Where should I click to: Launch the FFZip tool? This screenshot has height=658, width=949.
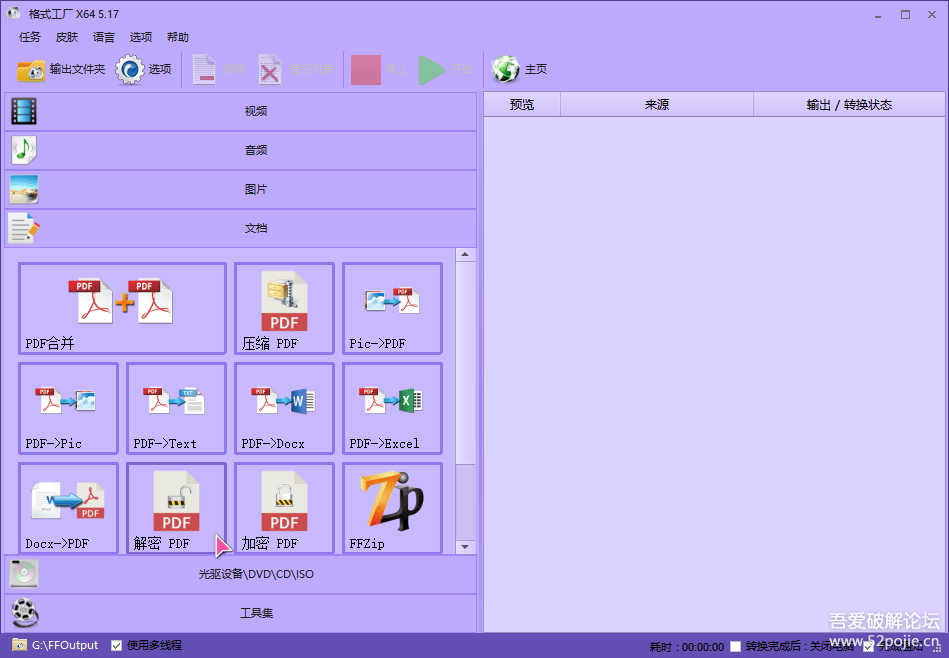[x=392, y=508]
